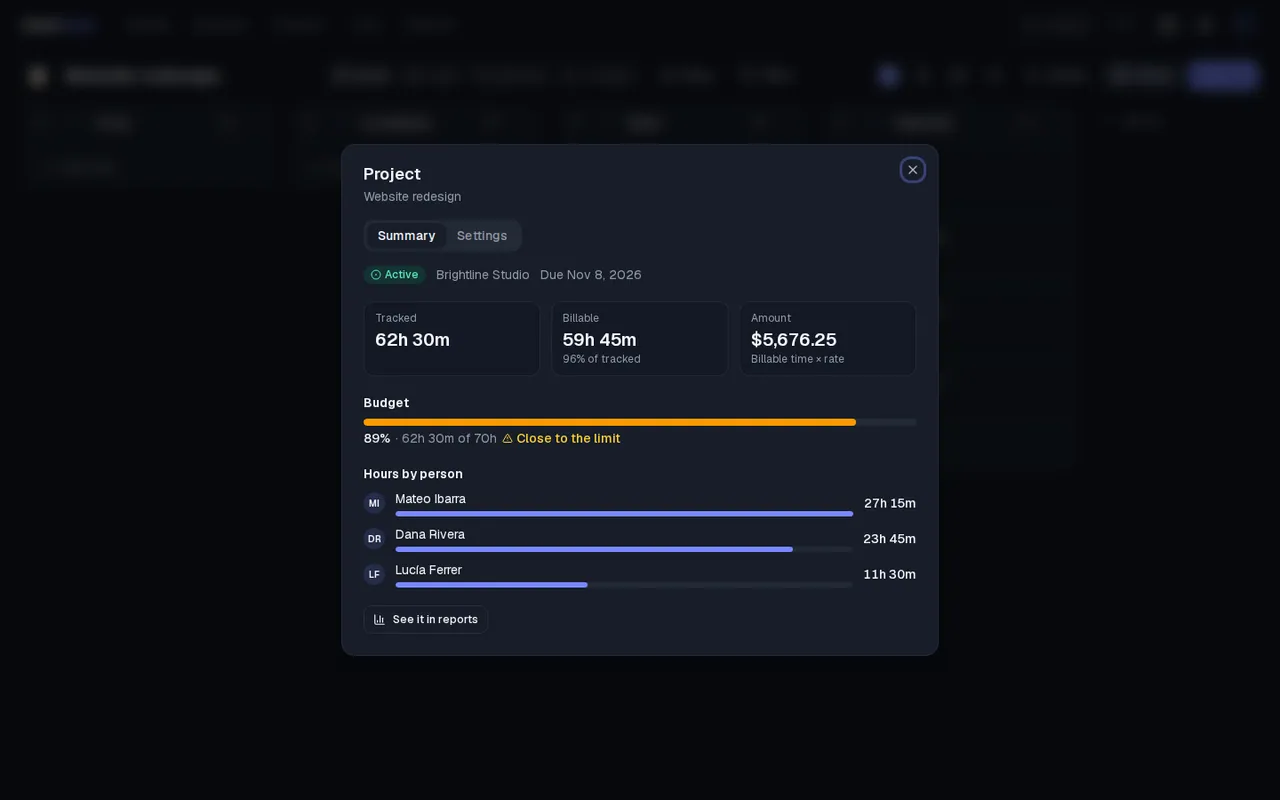This screenshot has width=1280, height=800.
Task: Click the due date Nov 8, 2026
Action: [x=591, y=275]
